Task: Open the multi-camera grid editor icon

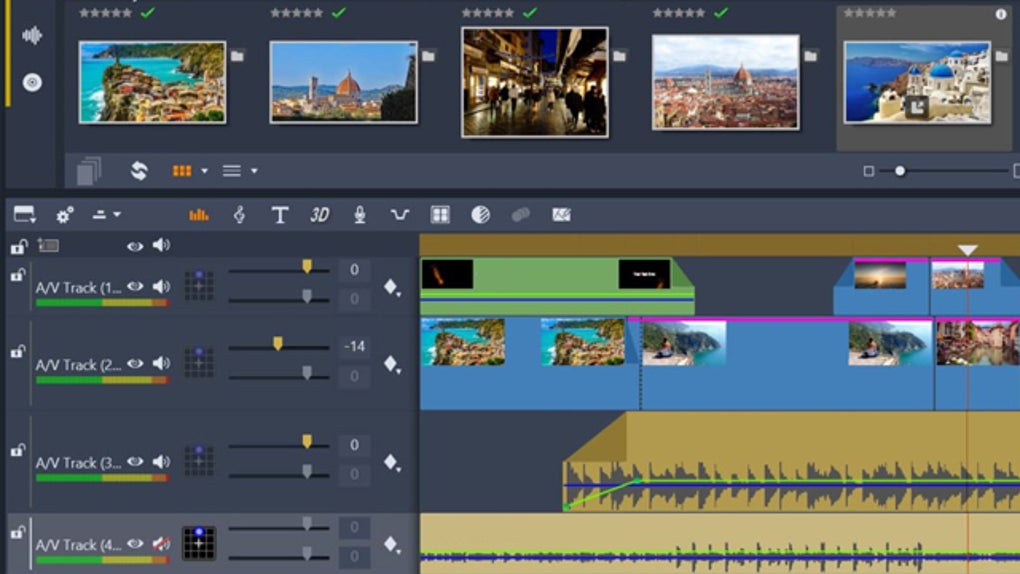Action: click(440, 215)
